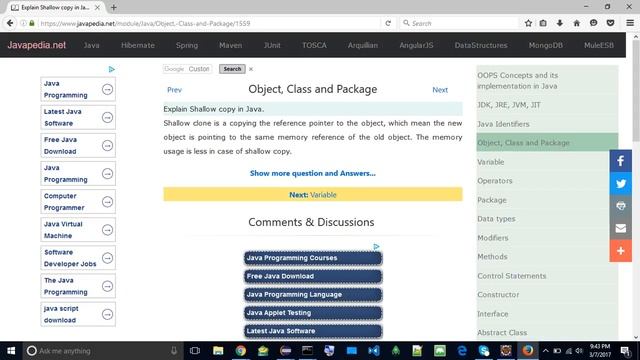Open the bookmarks list clipboard icon
The width and height of the screenshot is (640, 360).
click(543, 23)
